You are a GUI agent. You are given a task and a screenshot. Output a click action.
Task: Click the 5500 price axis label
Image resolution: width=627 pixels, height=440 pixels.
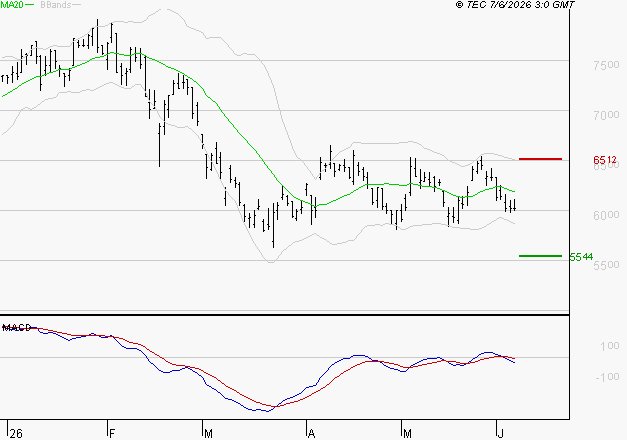click(606, 265)
